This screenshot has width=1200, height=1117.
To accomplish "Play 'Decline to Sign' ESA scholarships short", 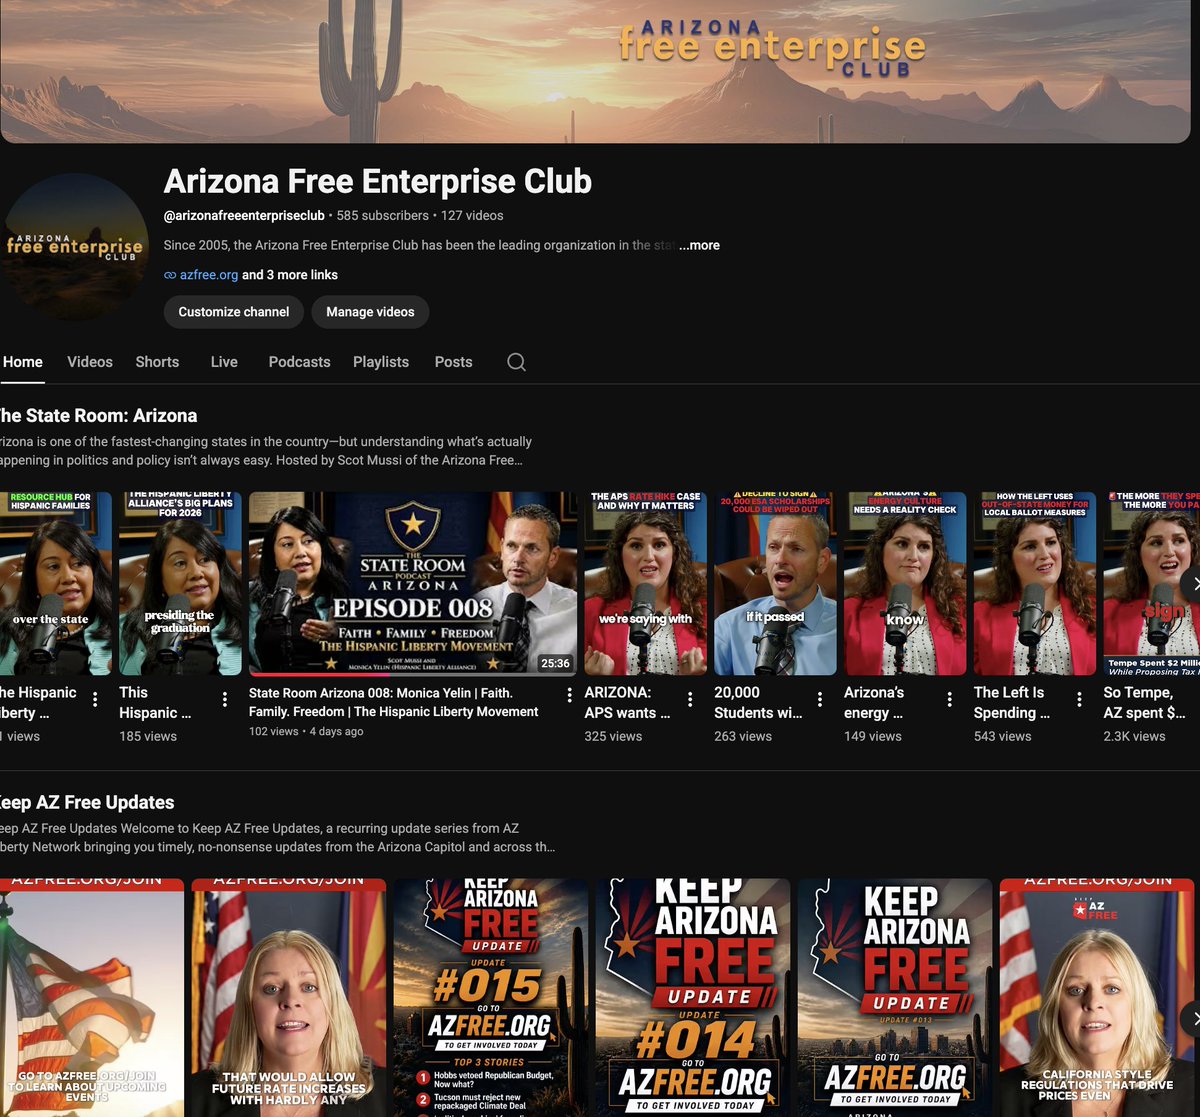I will click(x=775, y=582).
